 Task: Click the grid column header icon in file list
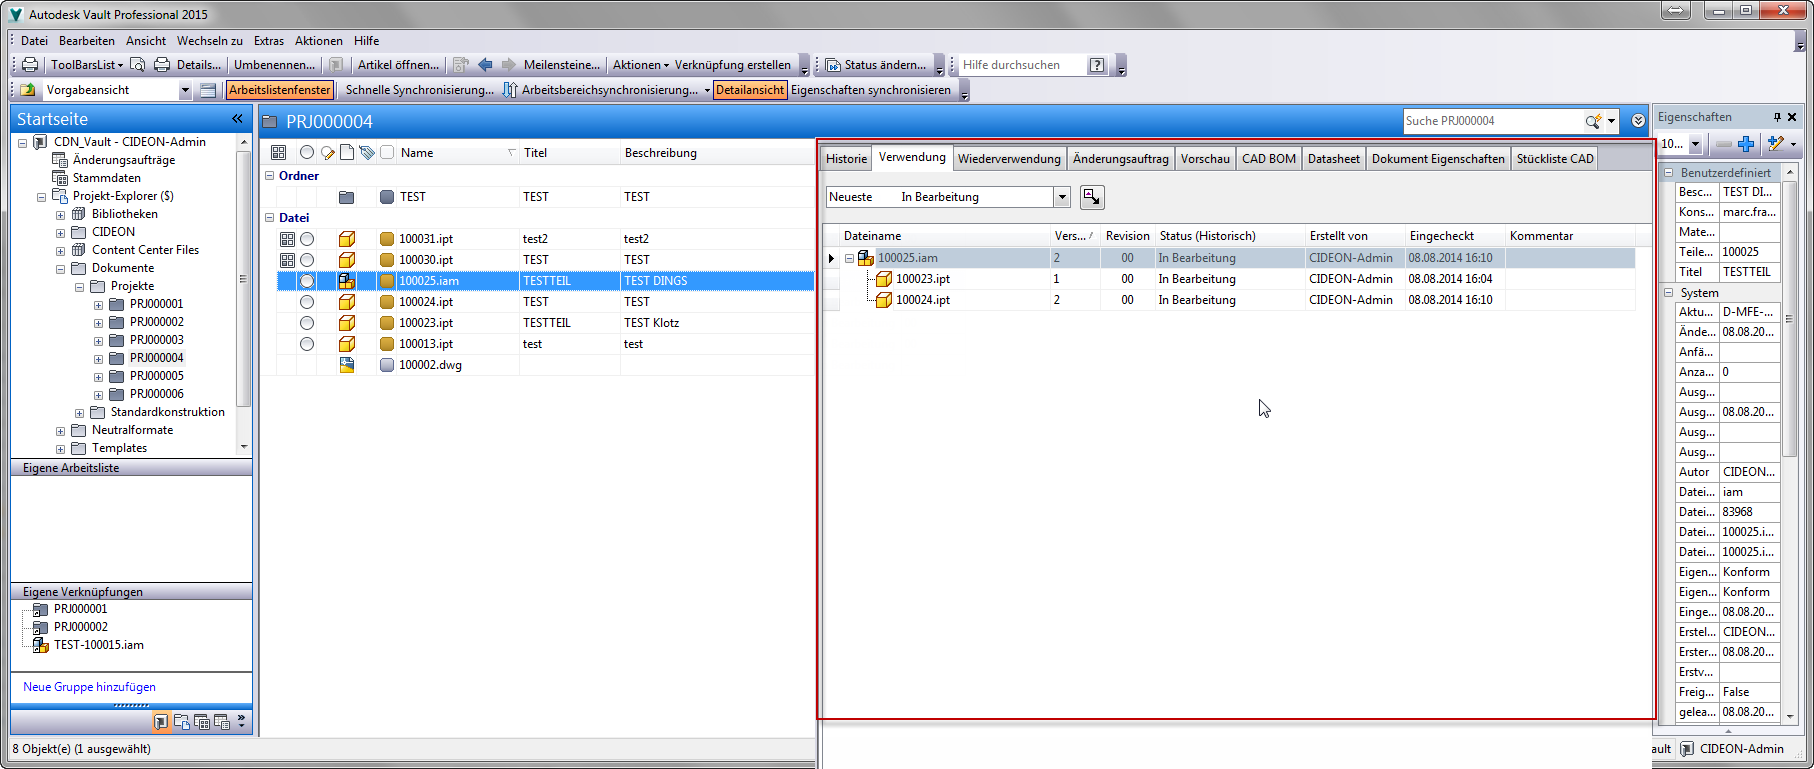click(x=278, y=153)
